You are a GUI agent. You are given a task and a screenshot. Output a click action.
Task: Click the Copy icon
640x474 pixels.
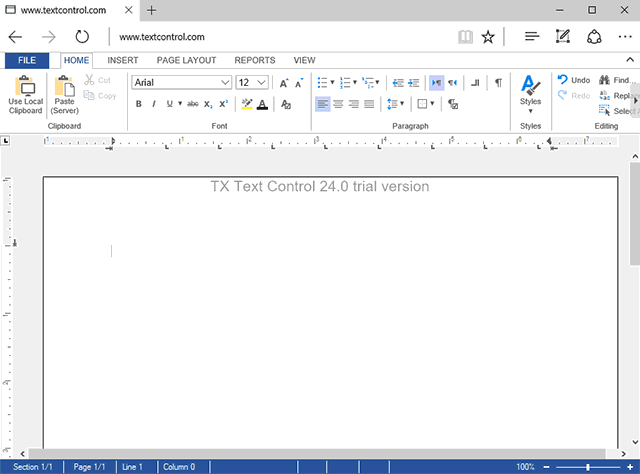(89, 96)
